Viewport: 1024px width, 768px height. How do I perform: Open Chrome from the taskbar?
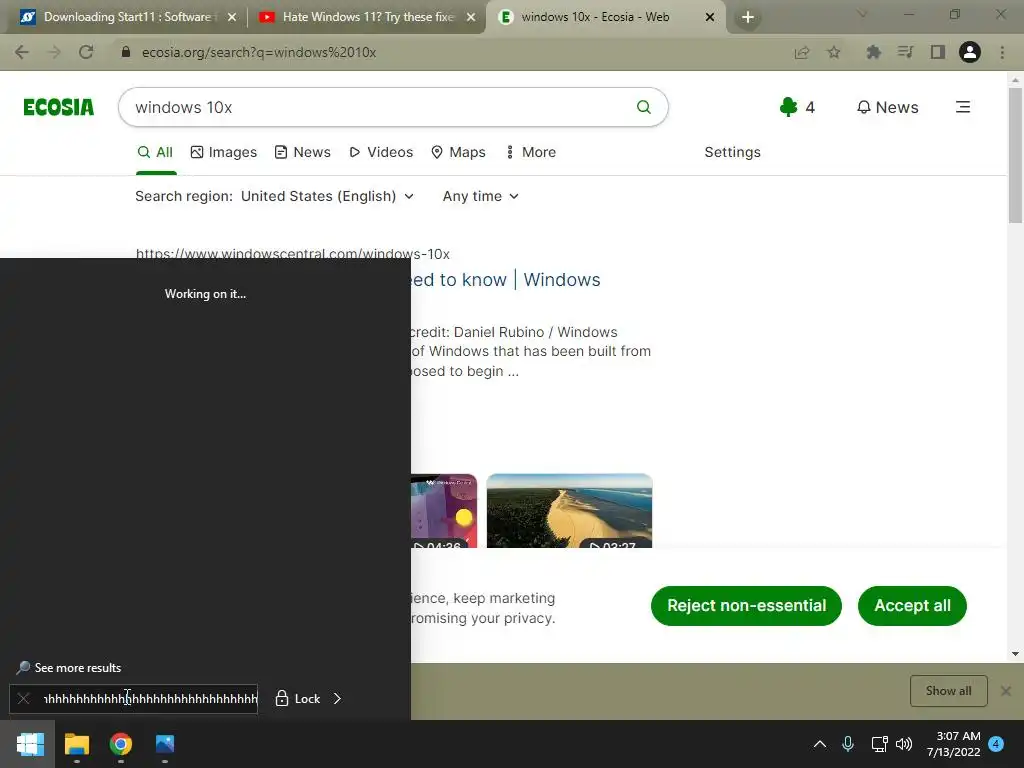coord(121,744)
